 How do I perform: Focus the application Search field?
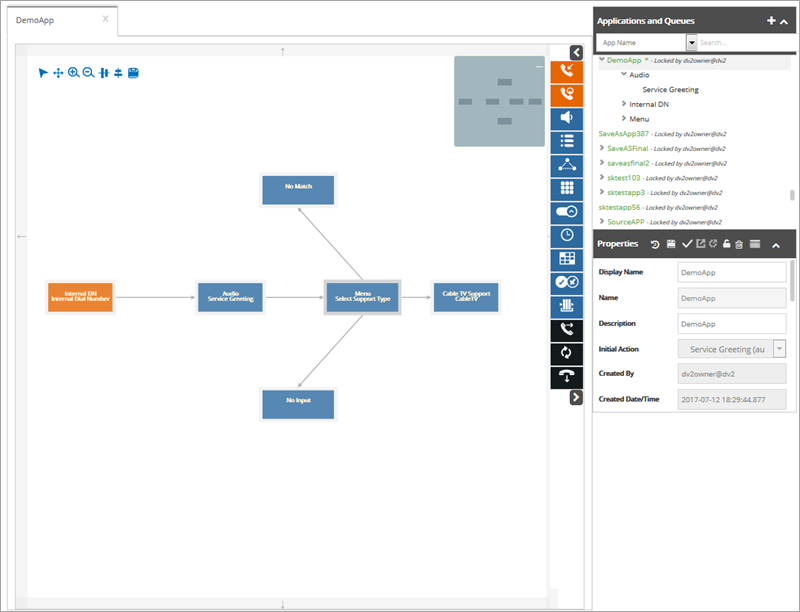(746, 42)
